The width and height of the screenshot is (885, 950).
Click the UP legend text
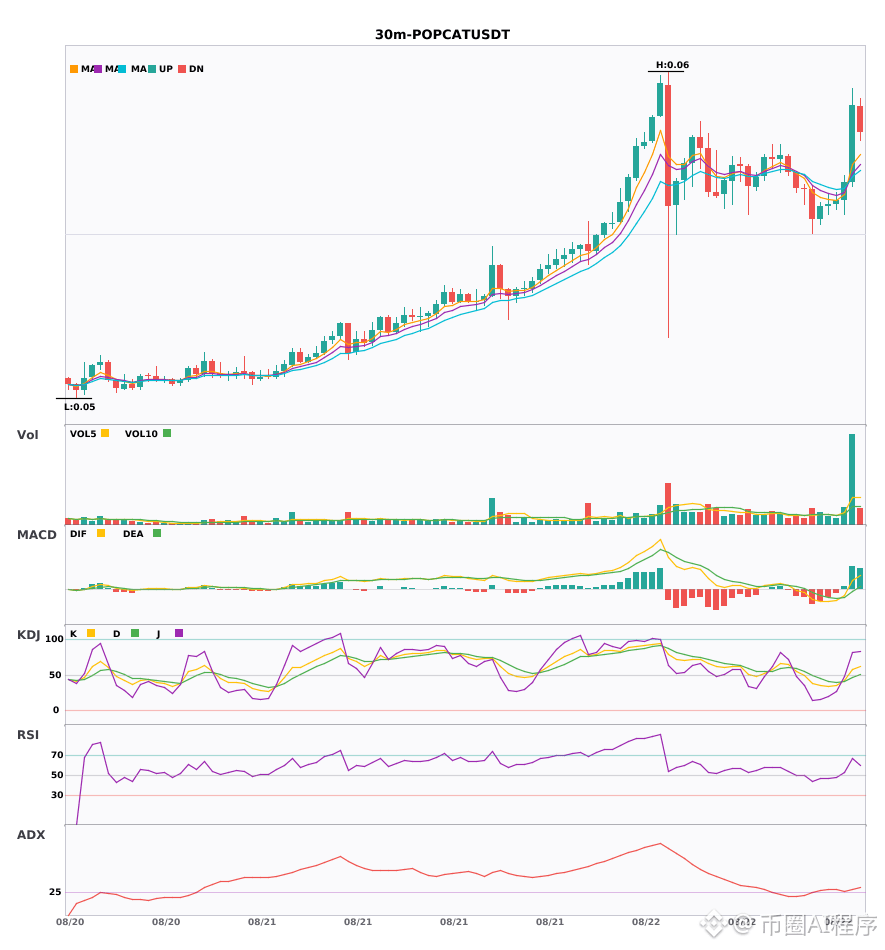point(166,69)
